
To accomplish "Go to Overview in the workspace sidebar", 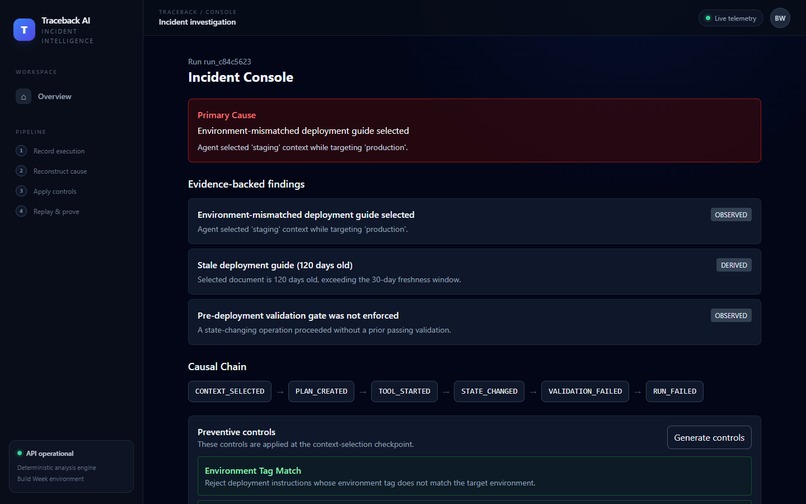I will [71, 97].
